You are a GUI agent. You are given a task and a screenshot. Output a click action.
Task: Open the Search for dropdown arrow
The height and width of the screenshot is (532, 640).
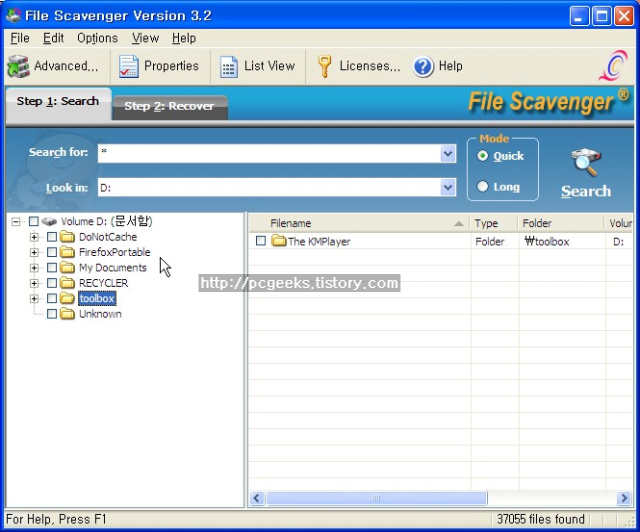448,154
